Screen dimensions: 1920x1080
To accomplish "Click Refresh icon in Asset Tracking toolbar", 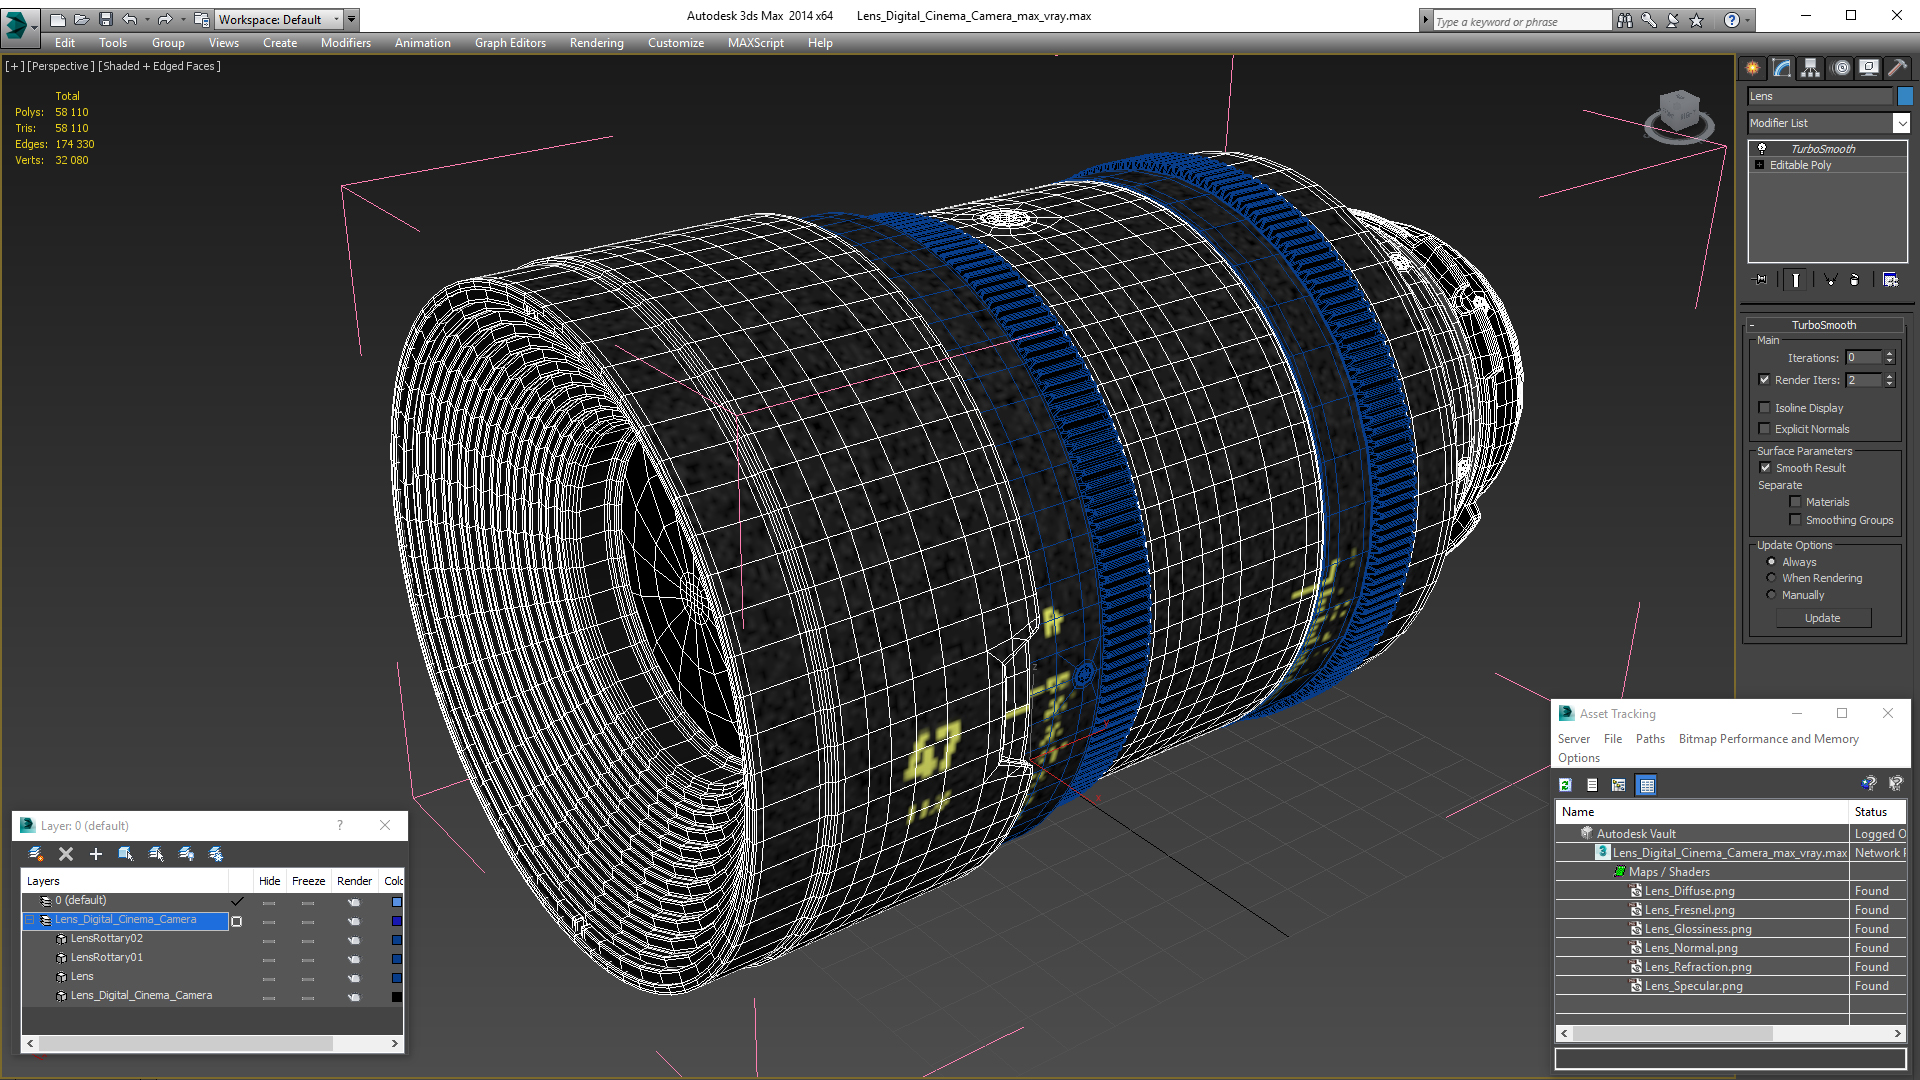I will pyautogui.click(x=1566, y=785).
